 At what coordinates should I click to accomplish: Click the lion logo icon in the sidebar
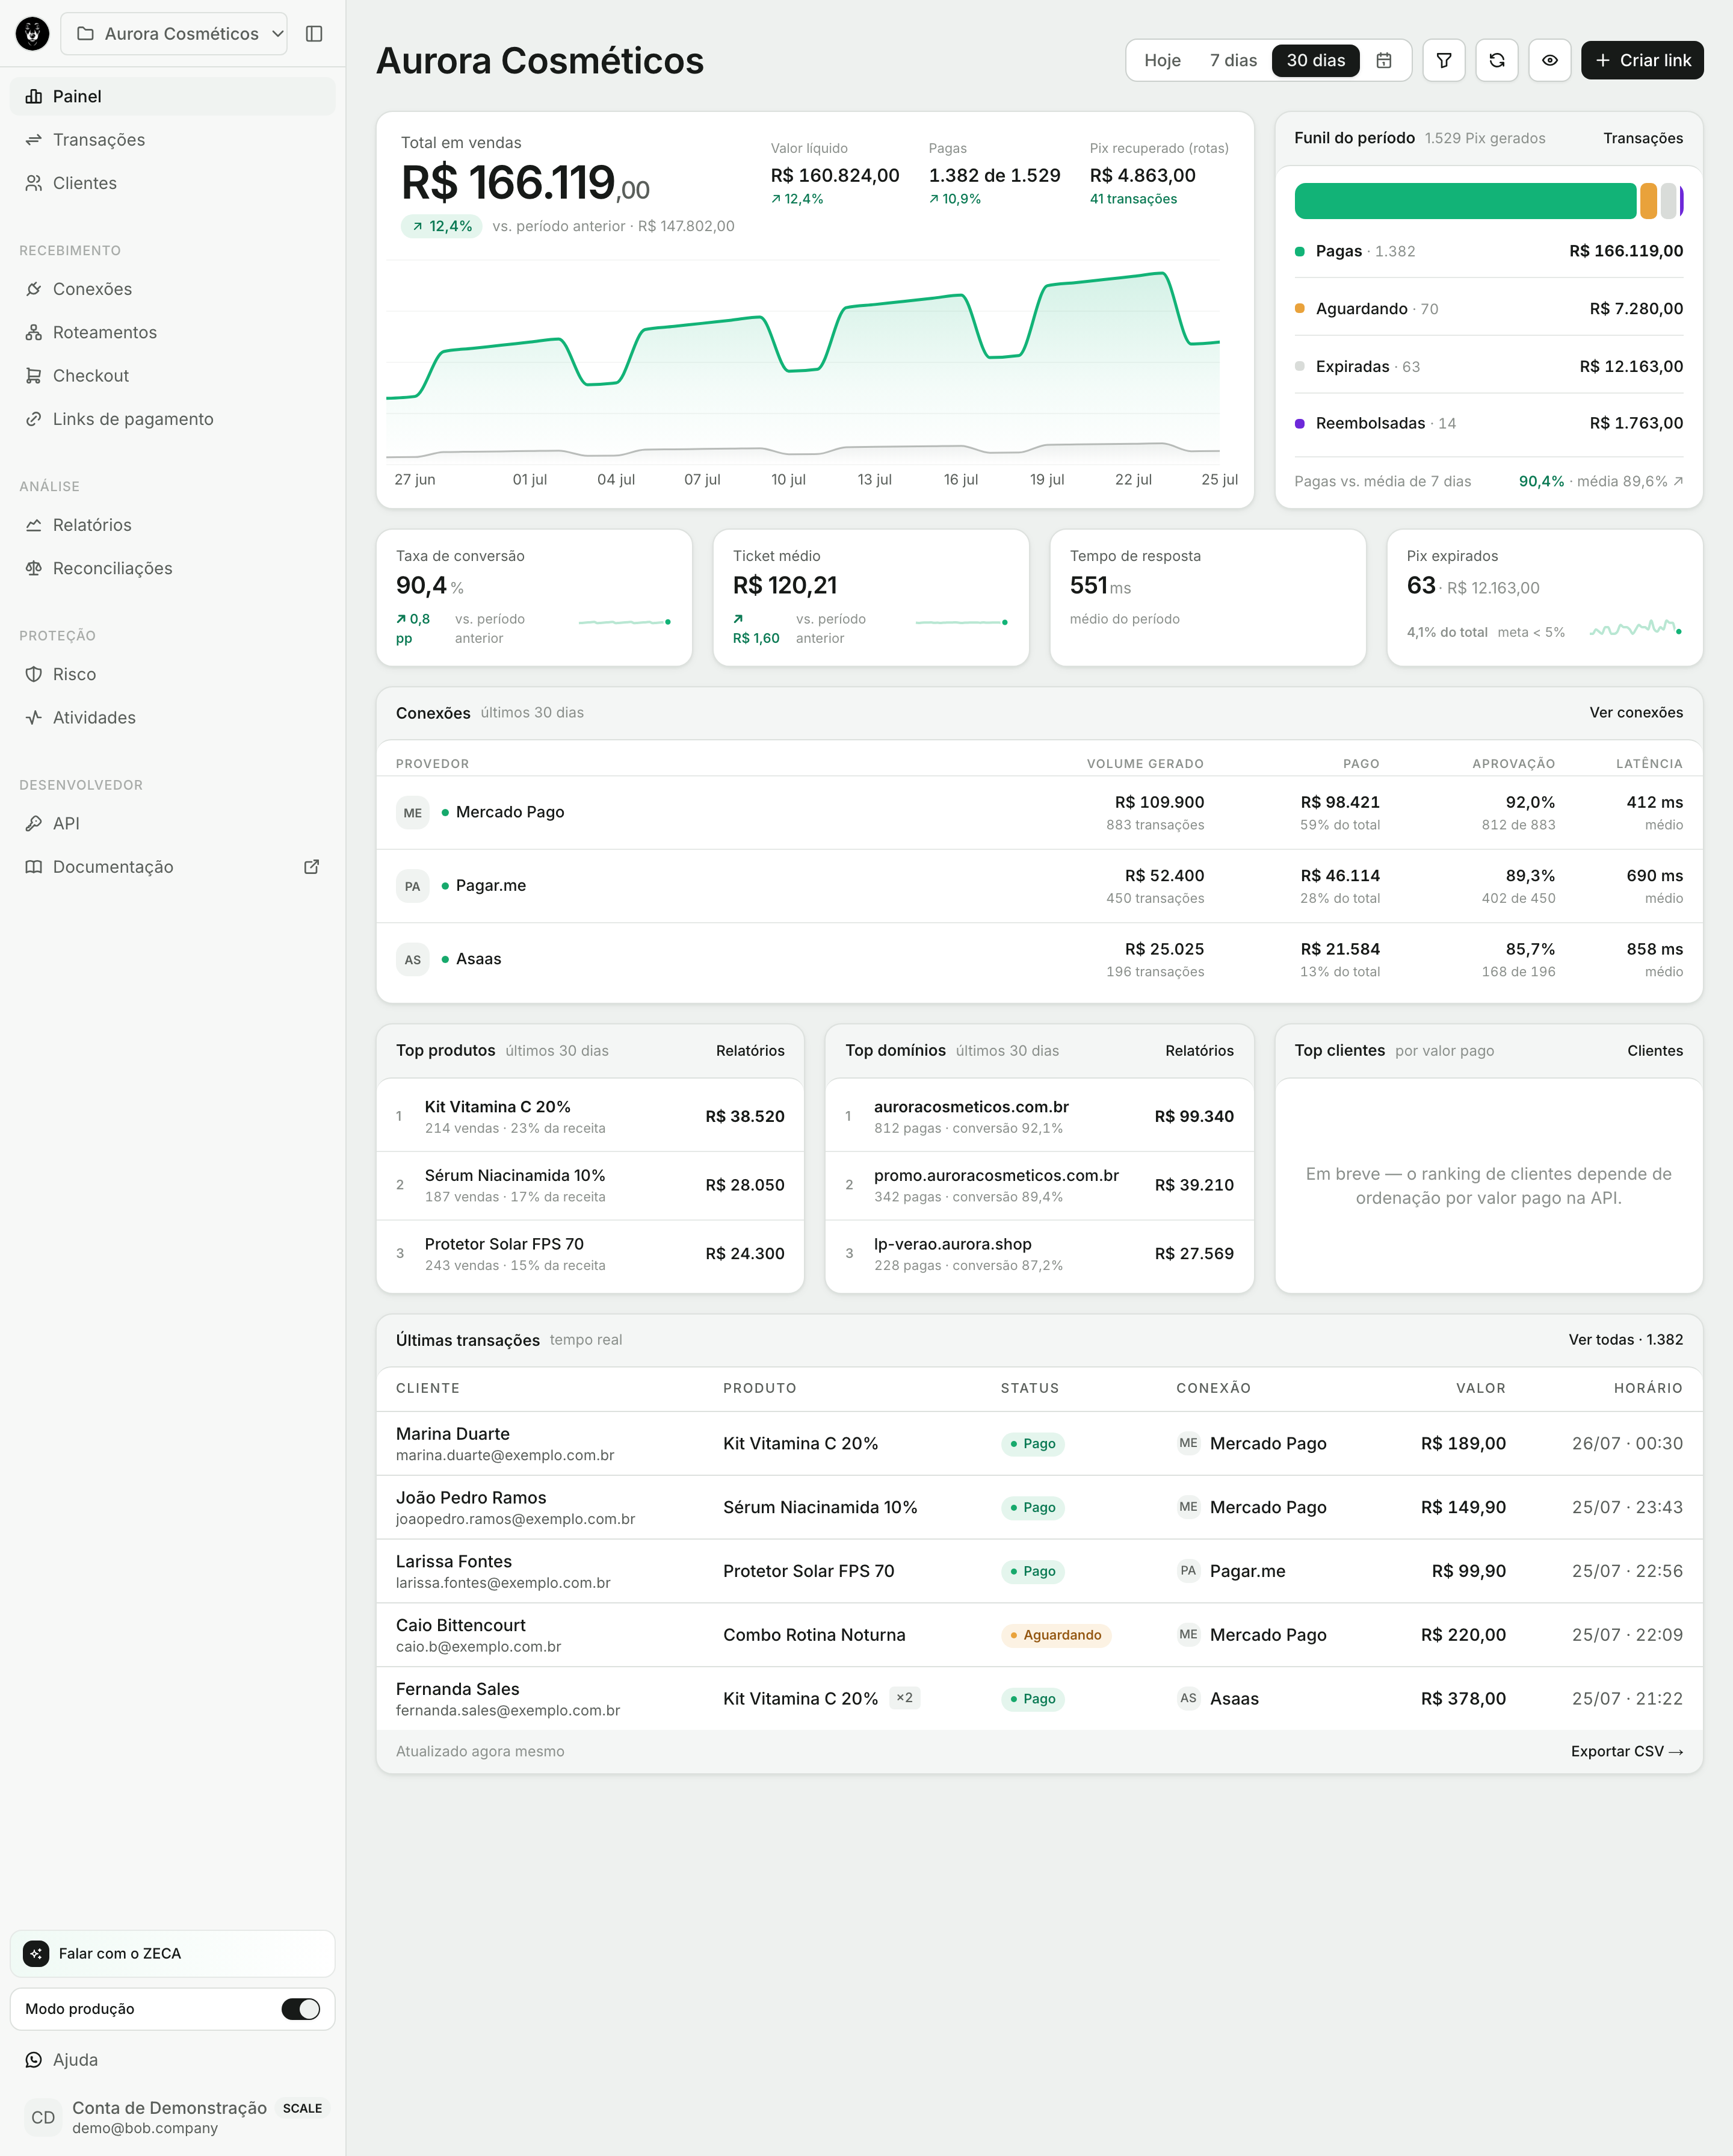[x=33, y=34]
